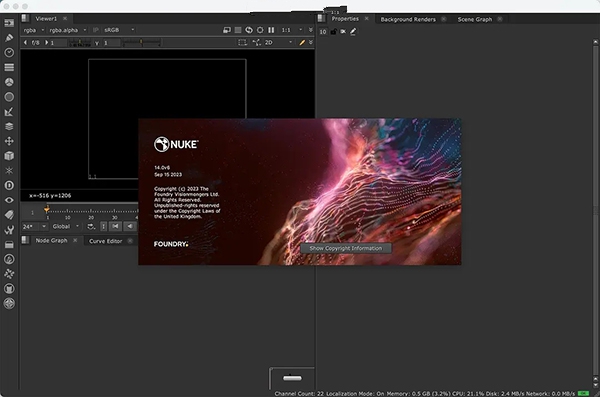
Task: Open the 1:1 zoom dropdown
Action: [292, 30]
